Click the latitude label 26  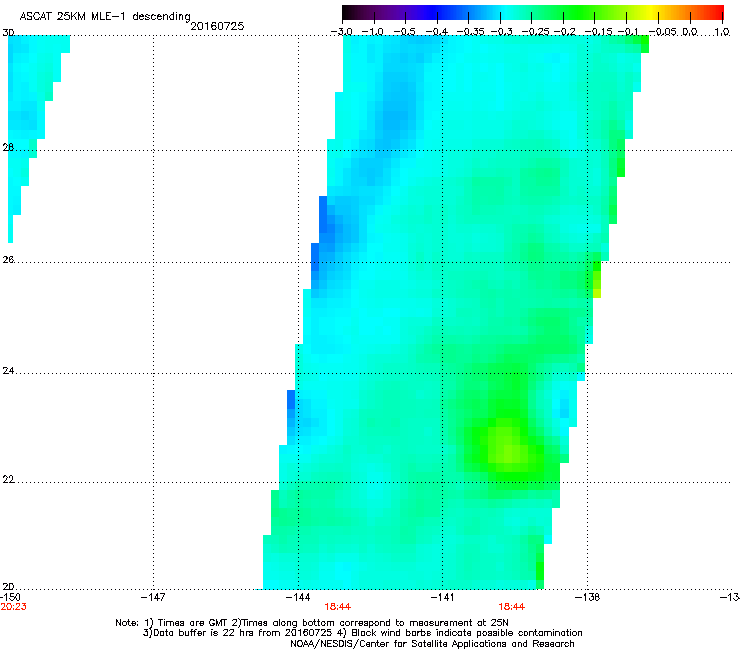pyautogui.click(x=8, y=259)
